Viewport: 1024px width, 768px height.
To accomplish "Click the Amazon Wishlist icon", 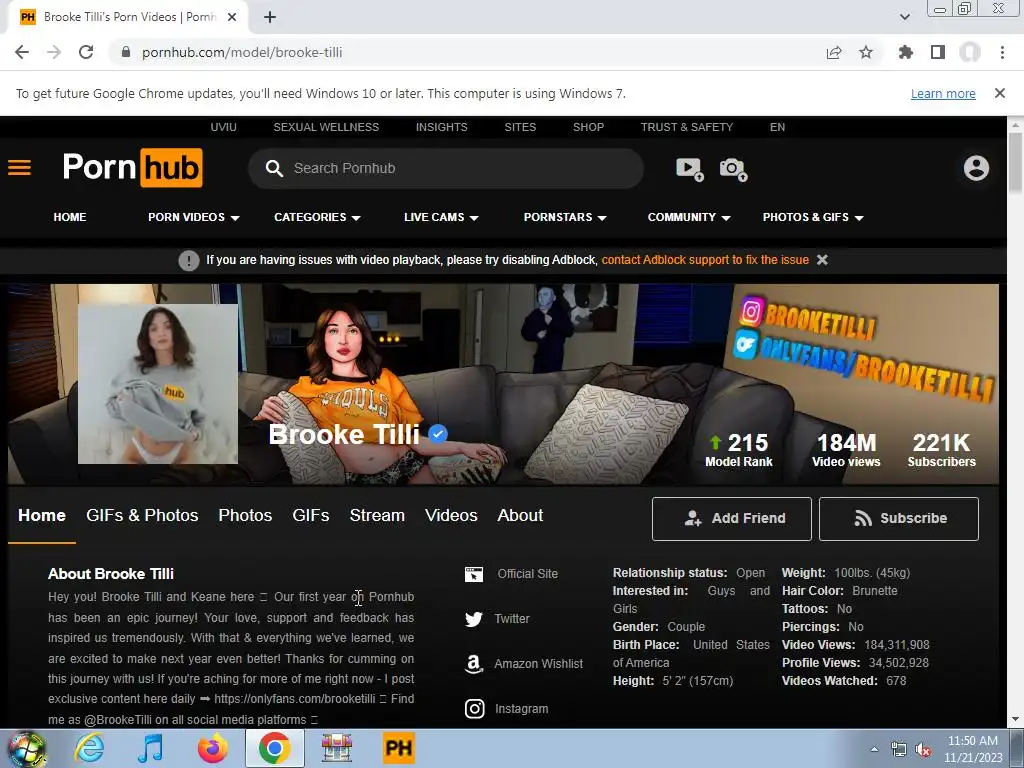I will click(x=474, y=664).
